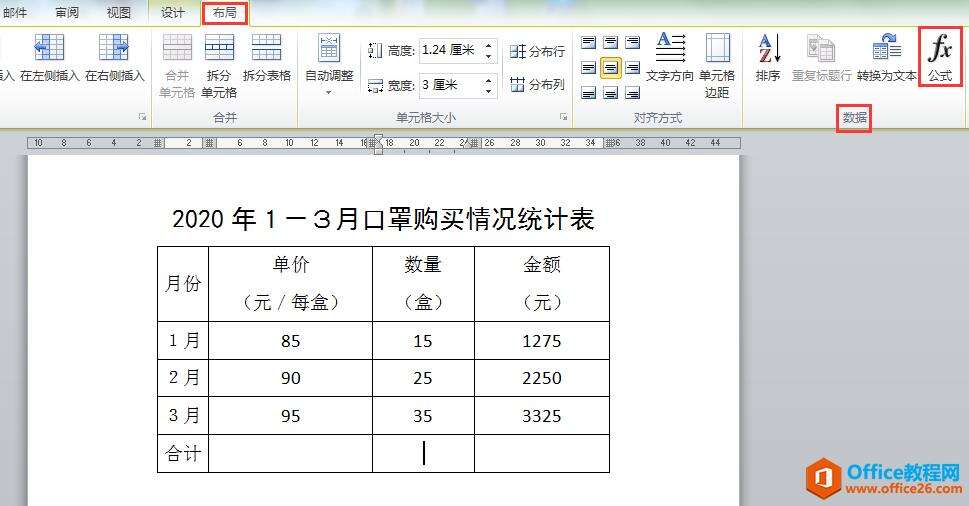Screen dimensions: 969x506
Task: Open AutoFit (自动调整) dropdown
Action: (x=329, y=64)
